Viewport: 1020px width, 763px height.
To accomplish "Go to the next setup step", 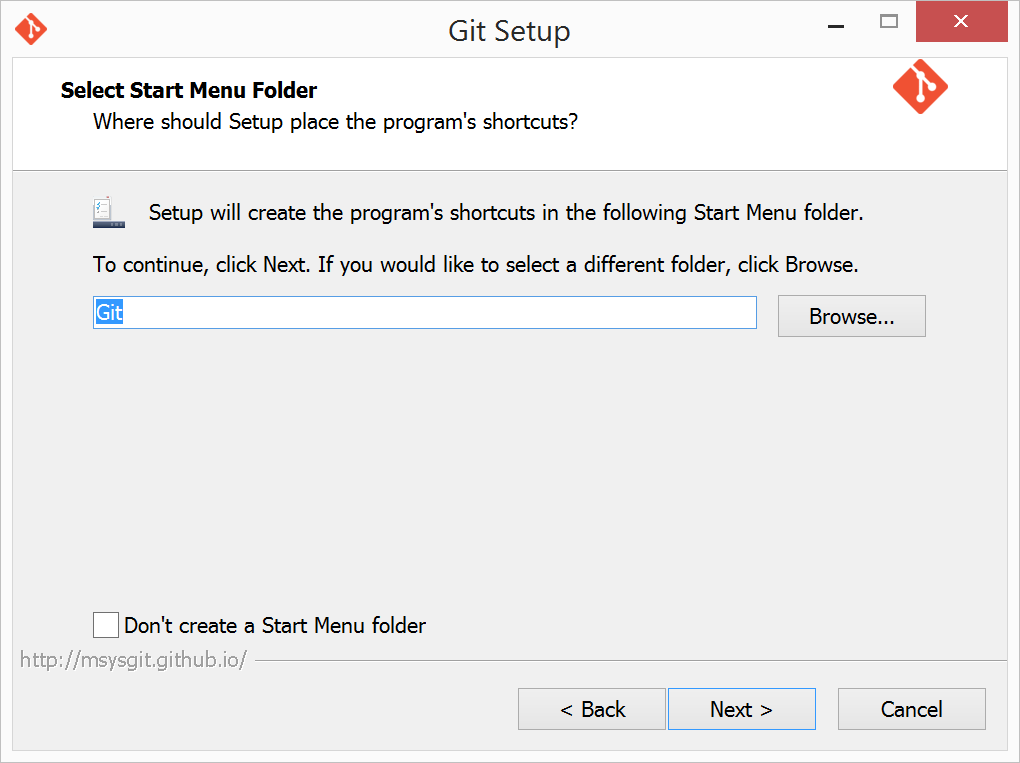I will coord(742,709).
